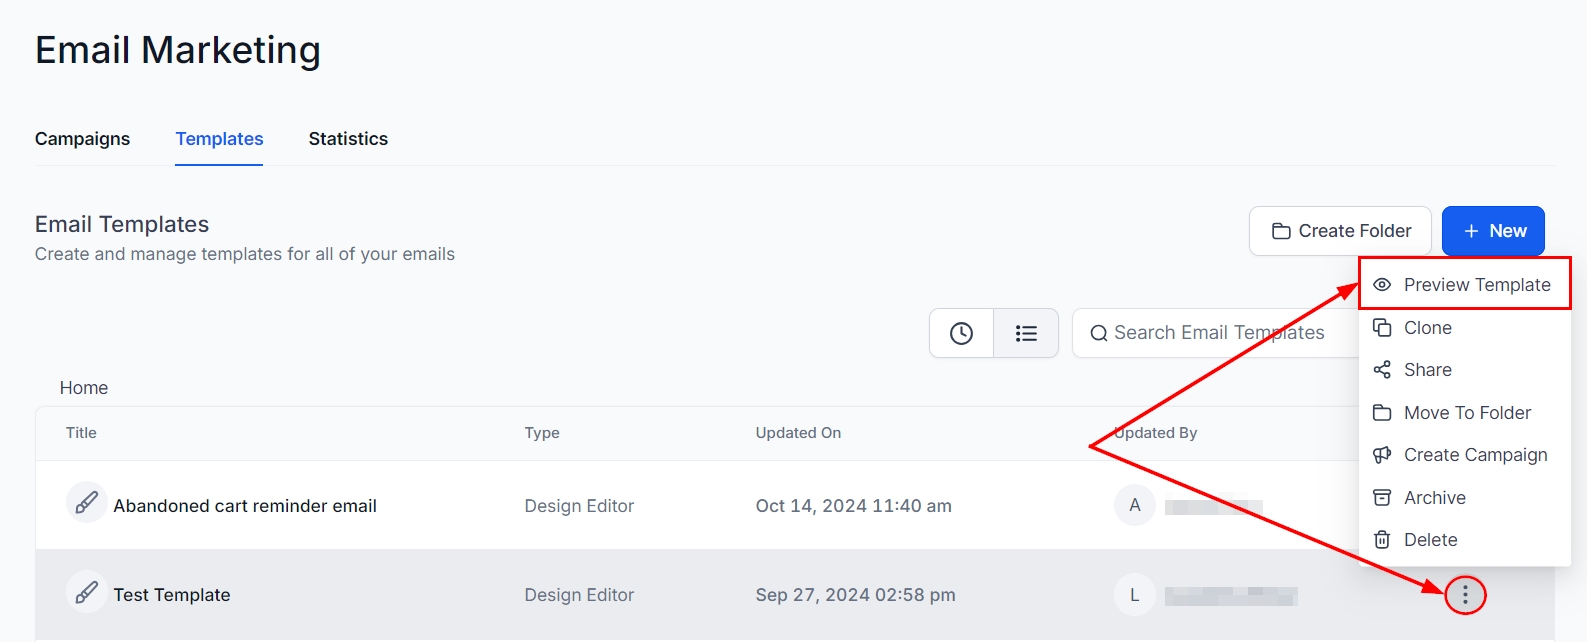Image resolution: width=1587 pixels, height=642 pixels.
Task: Click the avatar with letter L
Action: pos(1134,595)
